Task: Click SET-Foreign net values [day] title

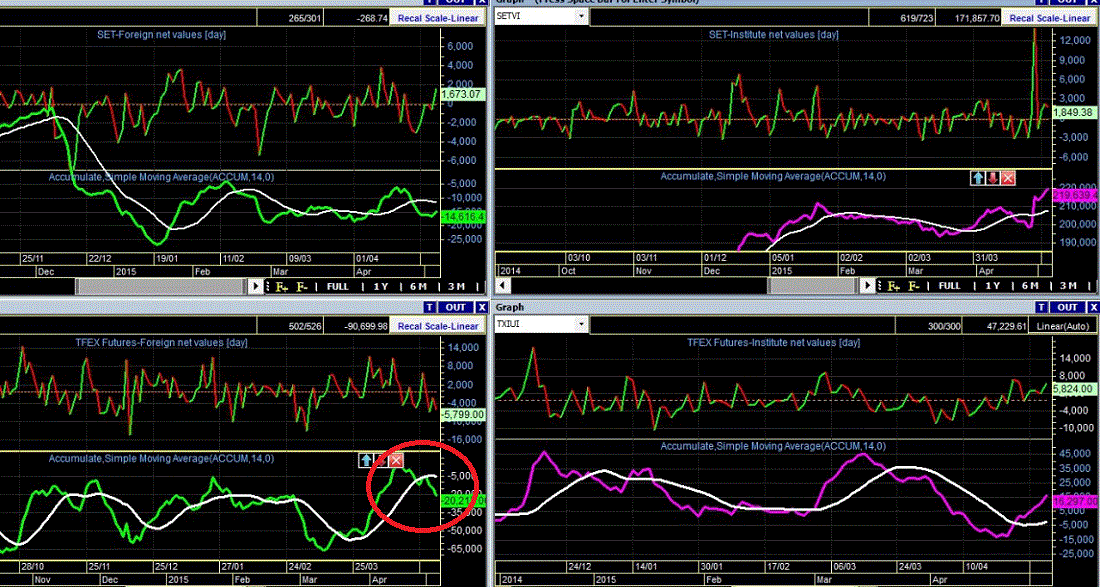Action: click(163, 34)
